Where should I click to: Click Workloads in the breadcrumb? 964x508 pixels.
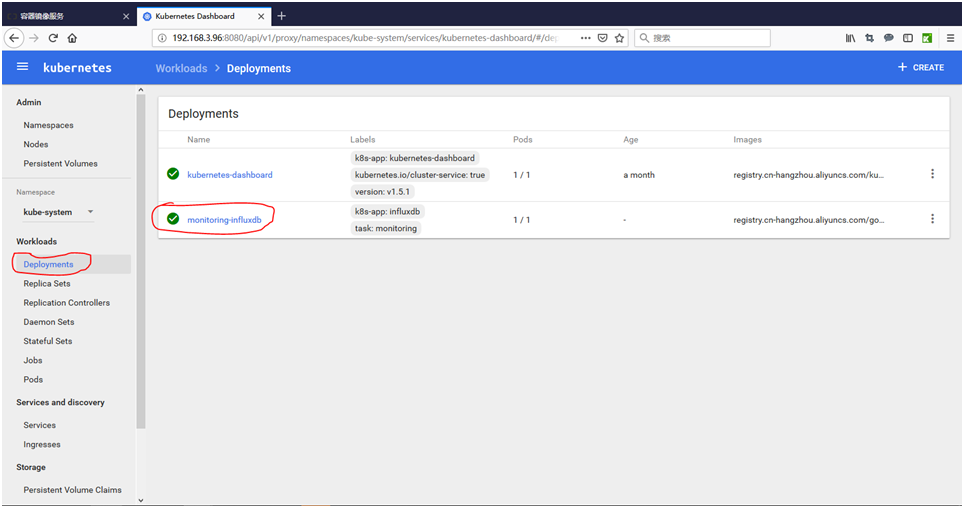click(181, 68)
